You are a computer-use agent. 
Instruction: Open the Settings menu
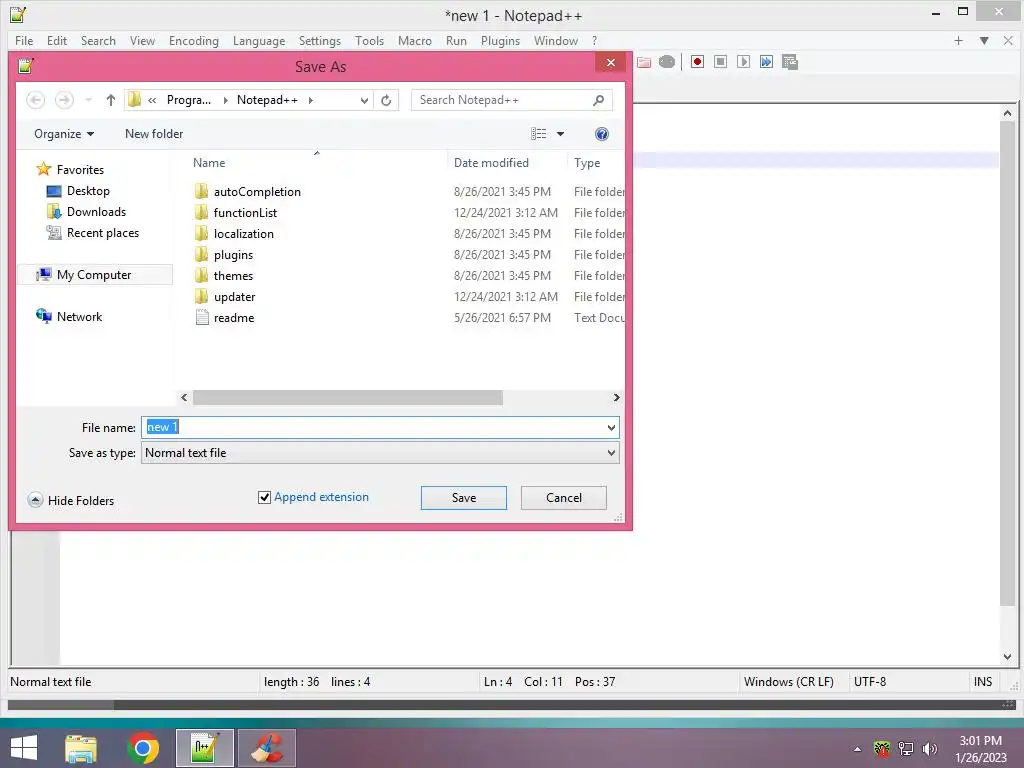[320, 40]
